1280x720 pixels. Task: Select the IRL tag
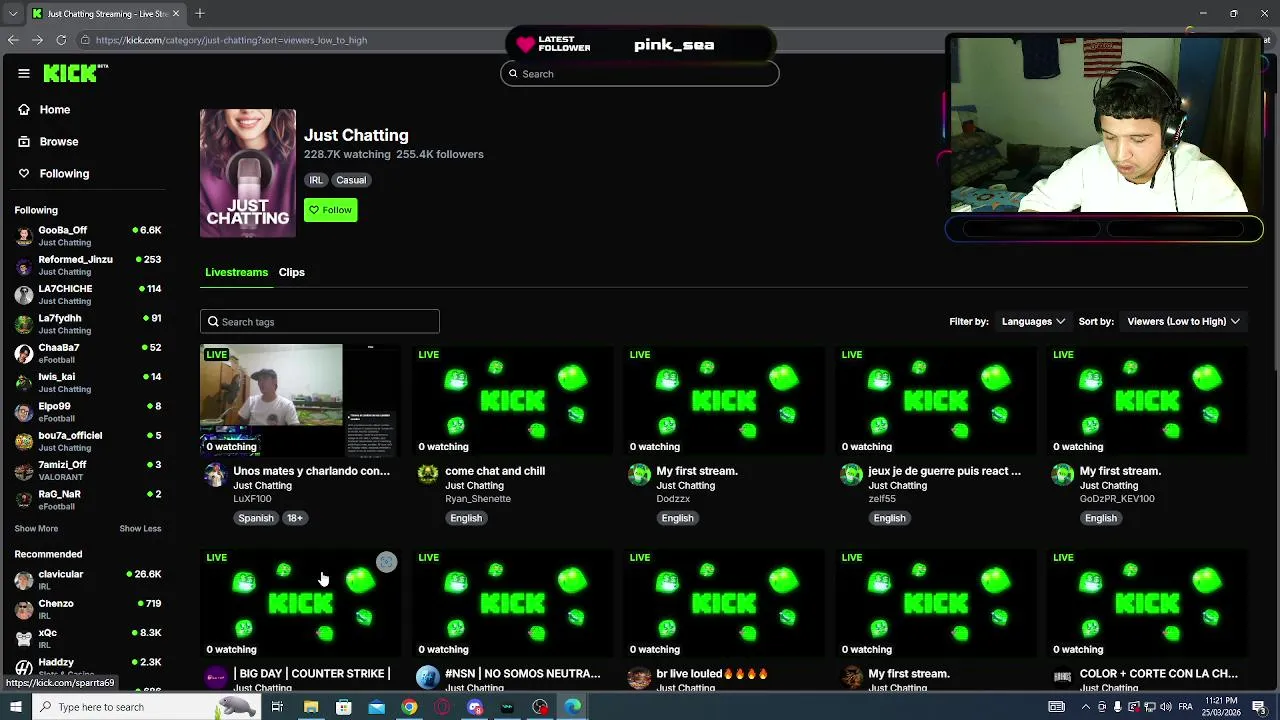316,180
